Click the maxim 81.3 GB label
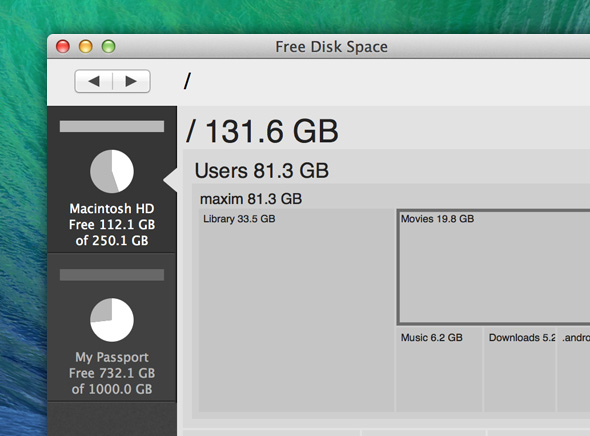 (x=251, y=199)
